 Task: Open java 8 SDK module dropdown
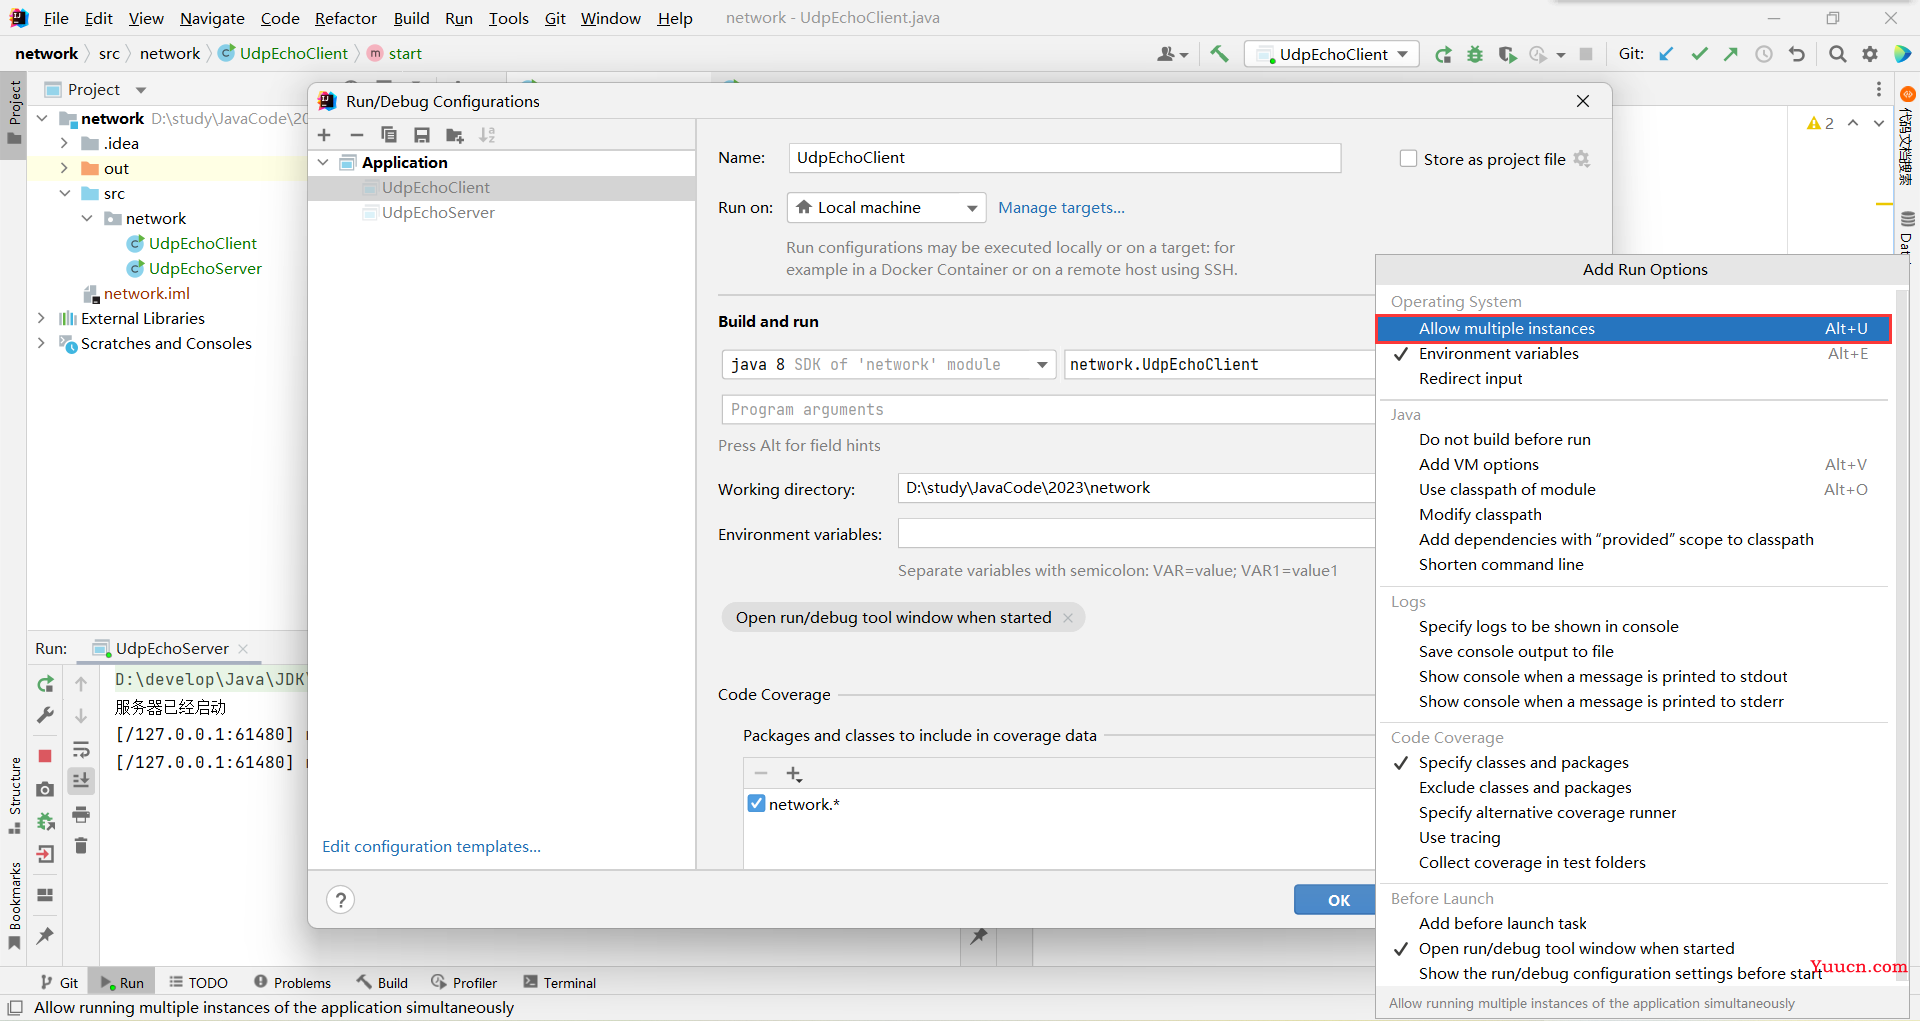point(889,364)
